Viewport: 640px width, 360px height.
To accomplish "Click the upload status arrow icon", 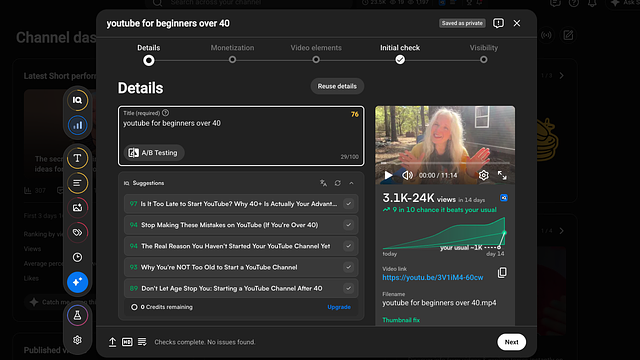I will [112, 342].
